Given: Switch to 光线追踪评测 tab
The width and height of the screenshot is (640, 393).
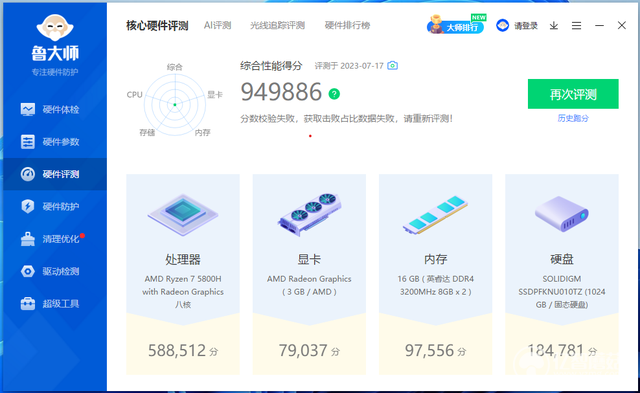Looking at the screenshot, I should [x=278, y=25].
